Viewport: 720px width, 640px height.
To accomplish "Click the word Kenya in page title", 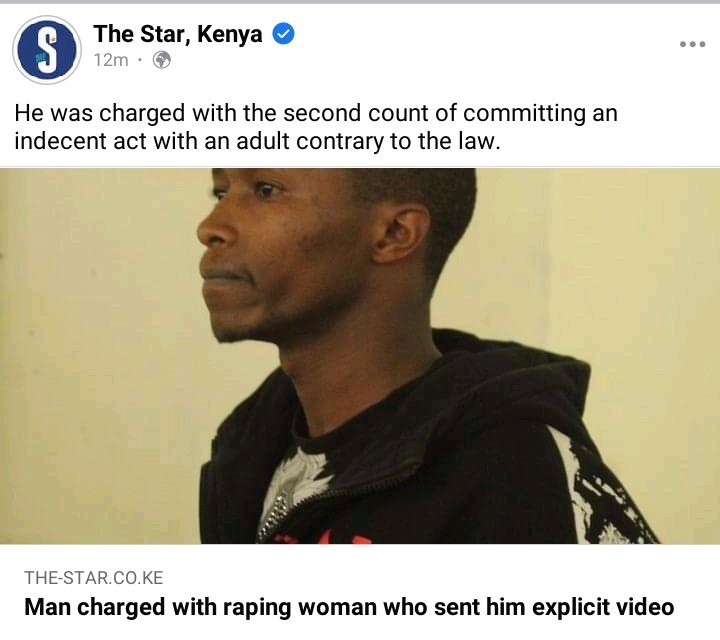I will pyautogui.click(x=230, y=35).
